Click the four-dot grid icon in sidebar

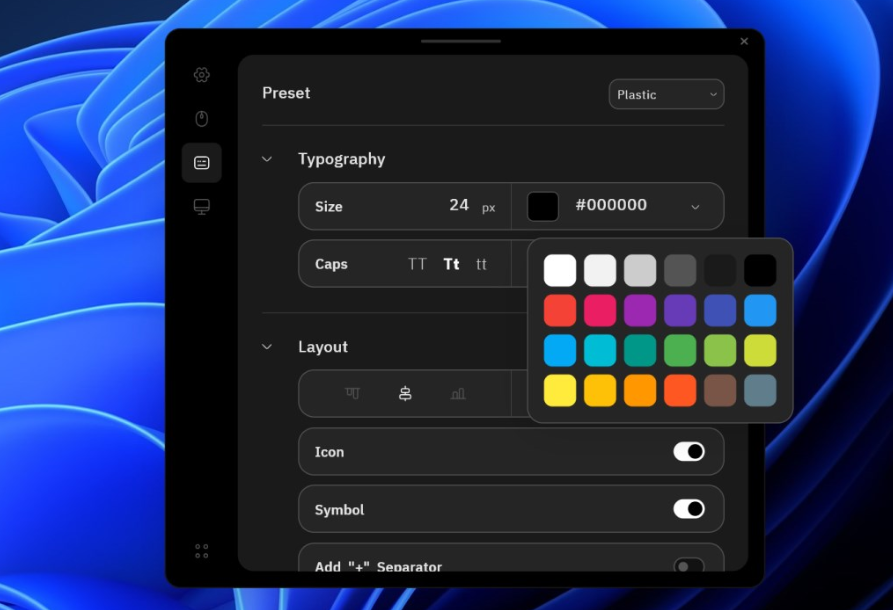pyautogui.click(x=202, y=551)
